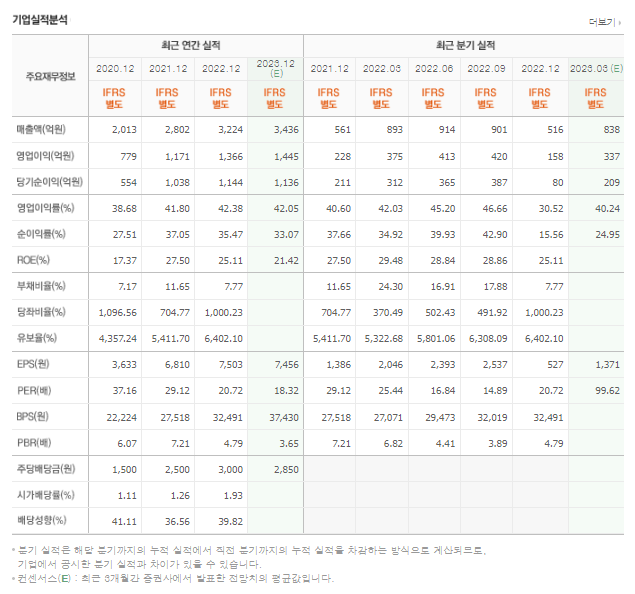Click the 2023.03 (E) quarterly column header

(596, 69)
